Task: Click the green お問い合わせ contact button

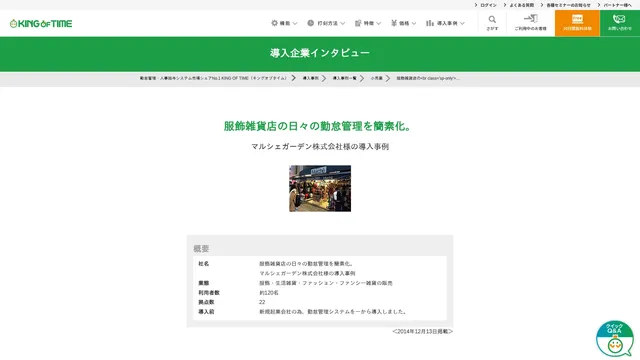Action: pos(620,23)
